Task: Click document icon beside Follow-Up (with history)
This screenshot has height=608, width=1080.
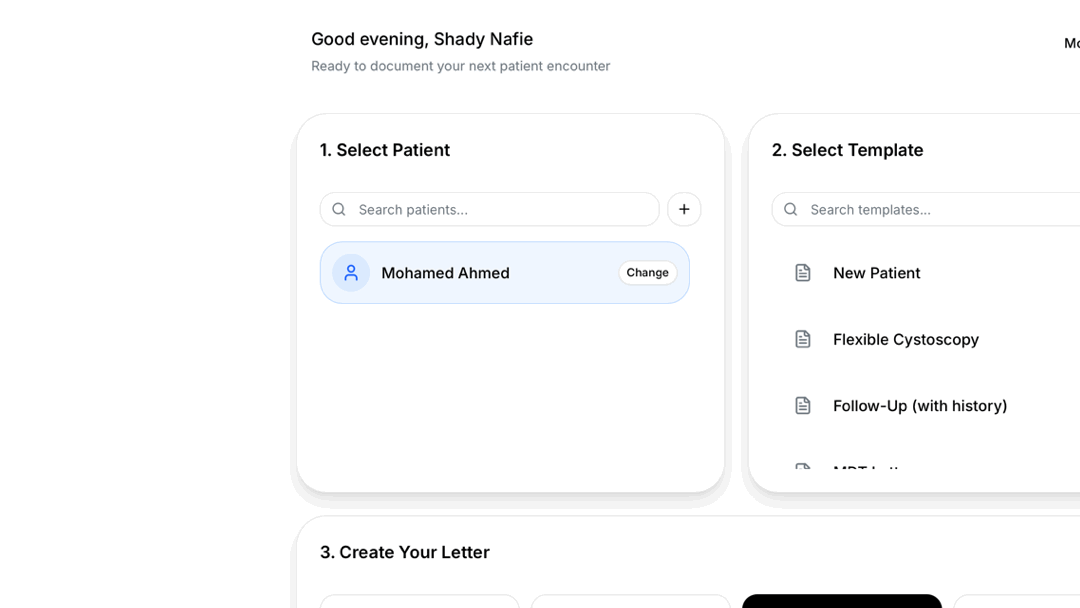Action: click(802, 406)
